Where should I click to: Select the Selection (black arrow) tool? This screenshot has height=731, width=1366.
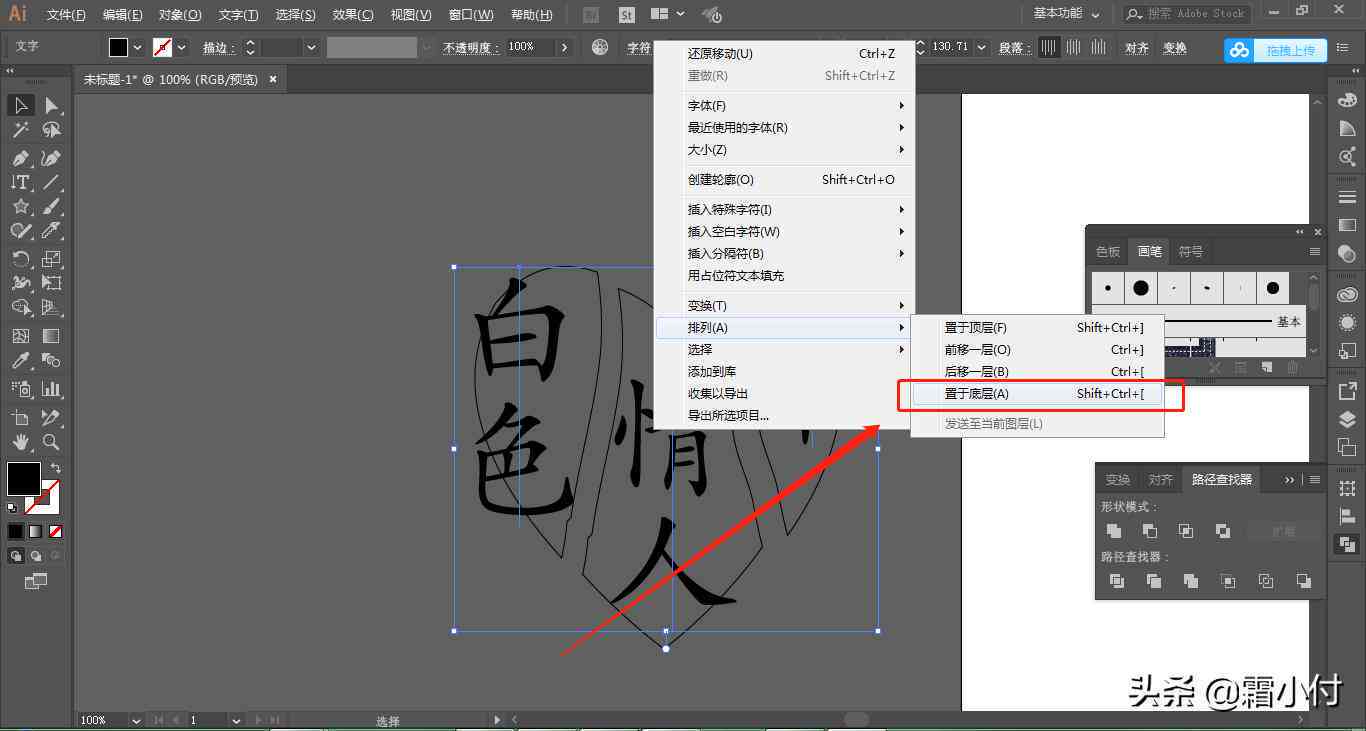click(20, 105)
